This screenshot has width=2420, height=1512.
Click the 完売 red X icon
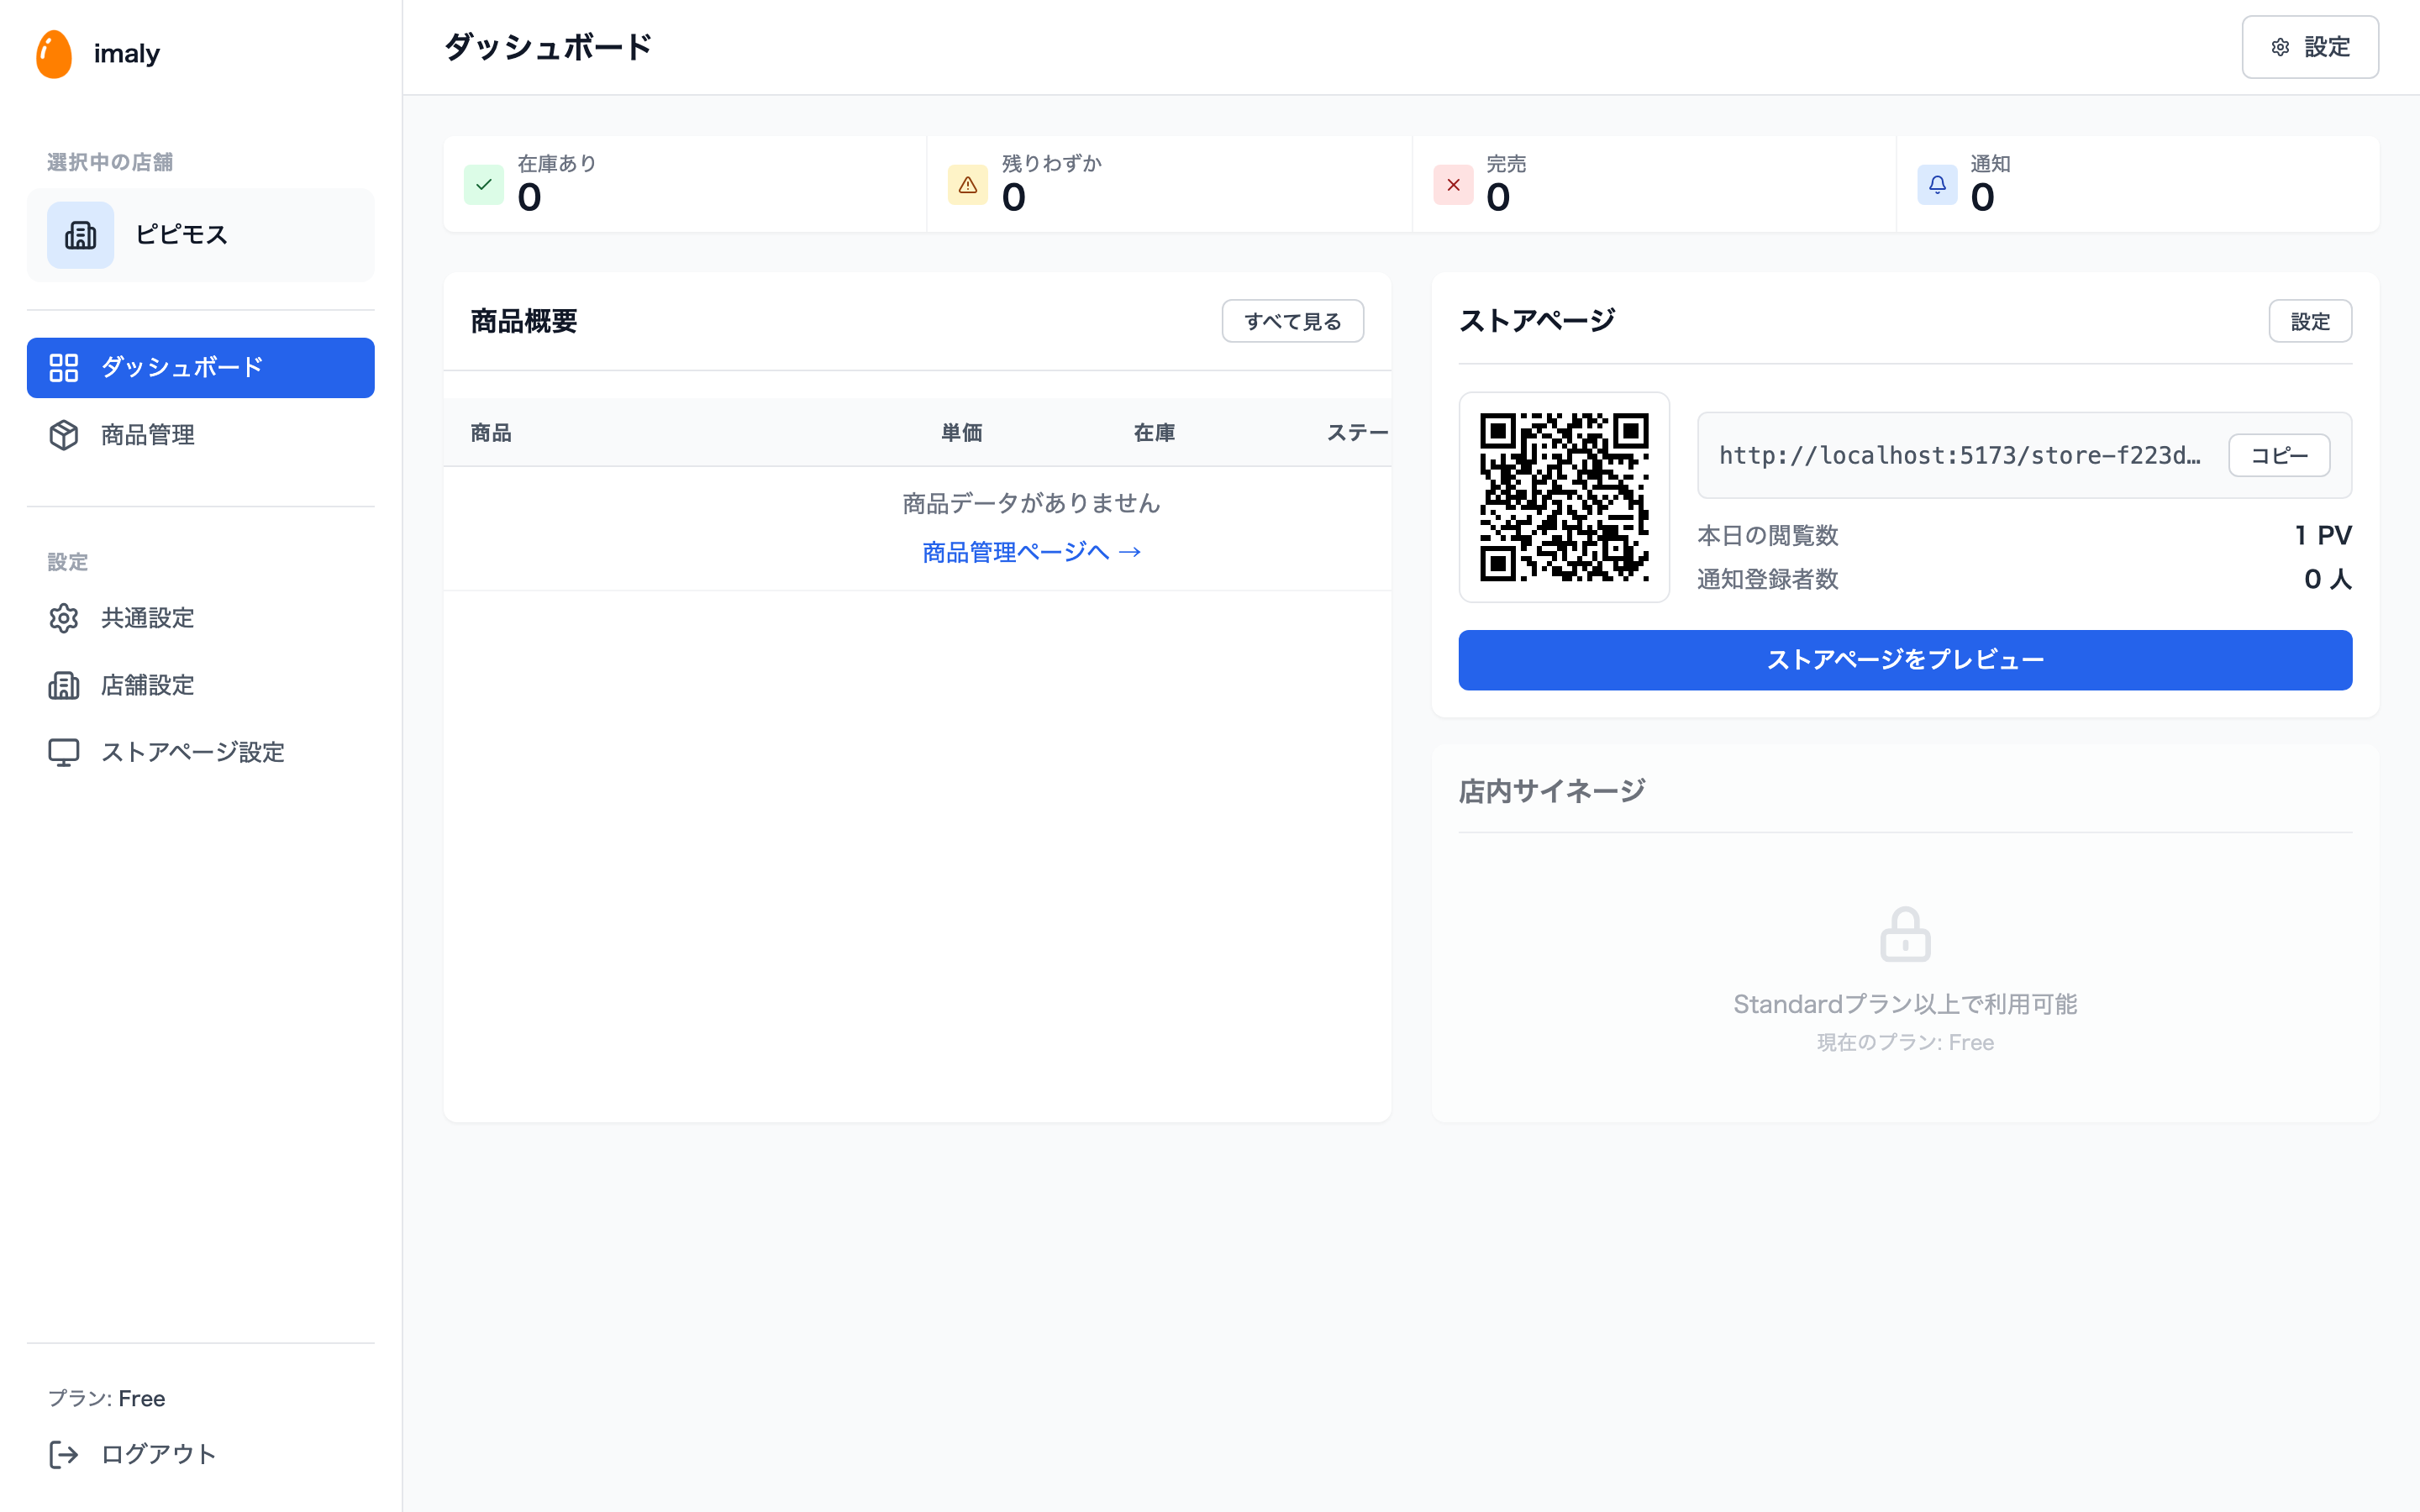(1453, 185)
